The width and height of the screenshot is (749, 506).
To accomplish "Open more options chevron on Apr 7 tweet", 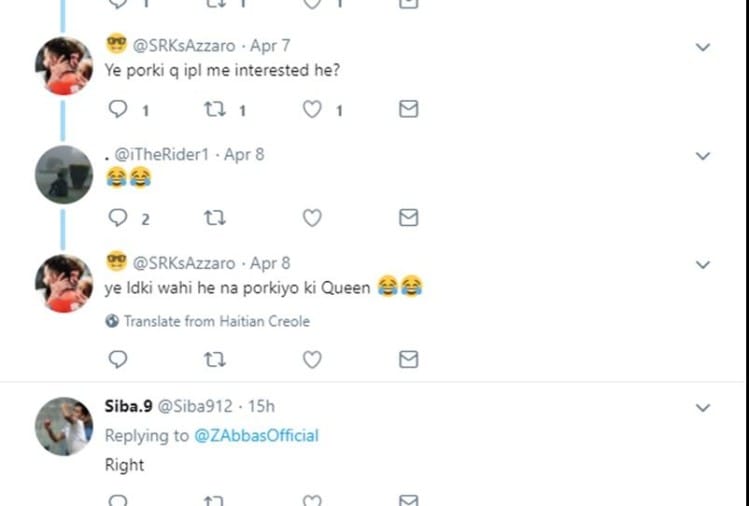I will point(703,47).
